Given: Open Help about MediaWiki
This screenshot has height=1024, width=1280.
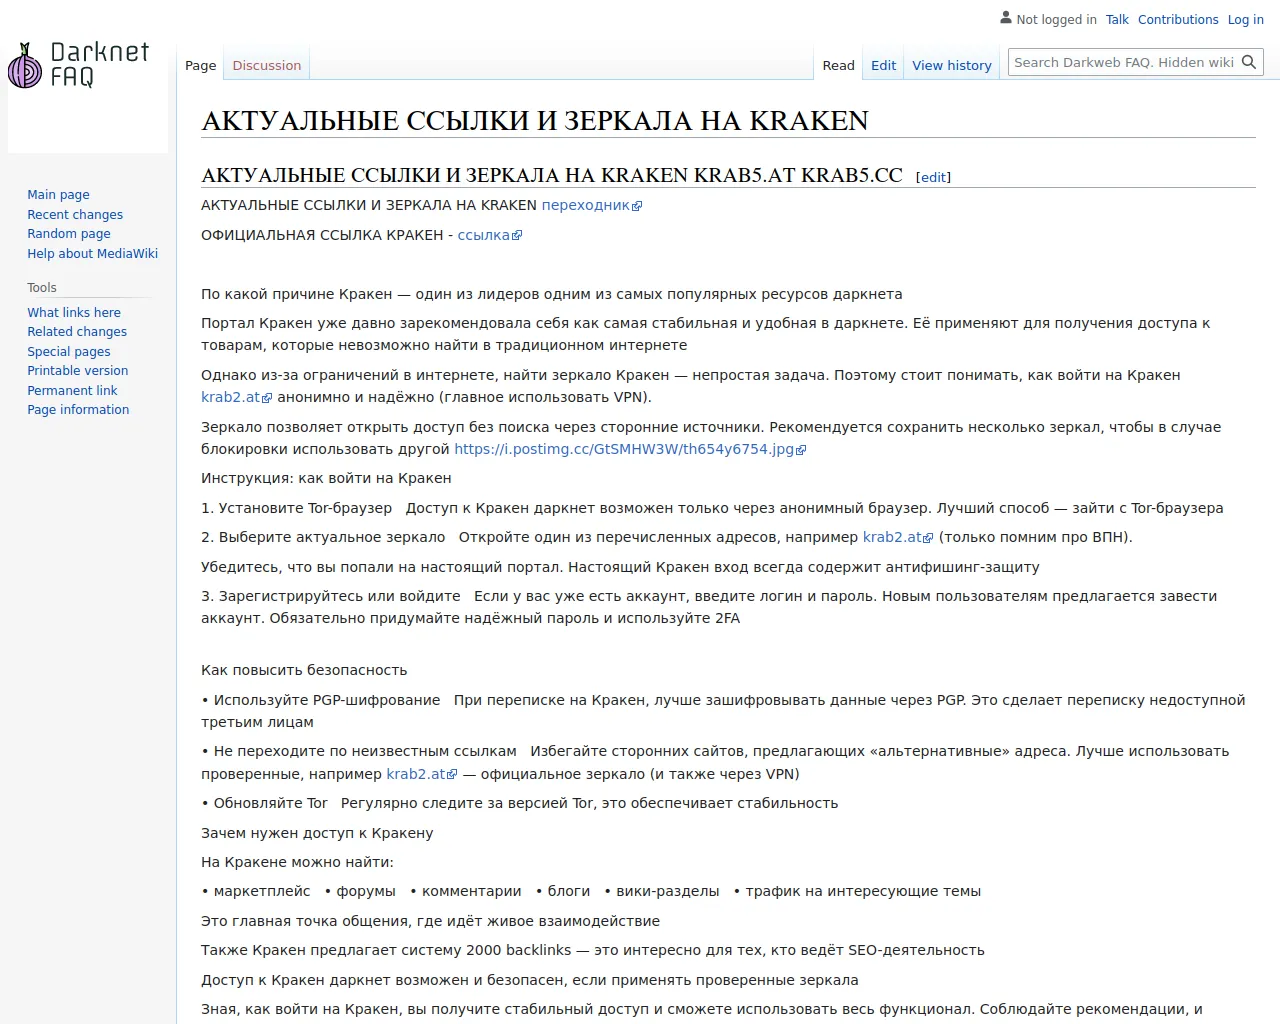Looking at the screenshot, I should click(92, 254).
